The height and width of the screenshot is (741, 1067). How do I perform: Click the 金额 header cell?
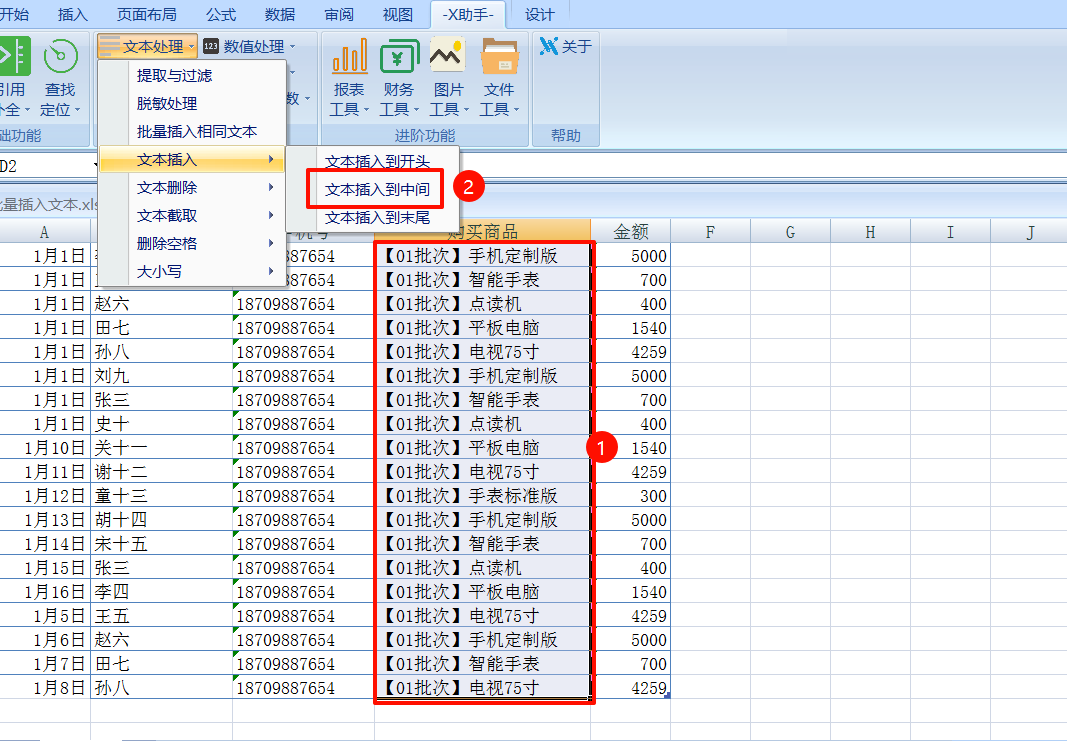click(x=630, y=232)
